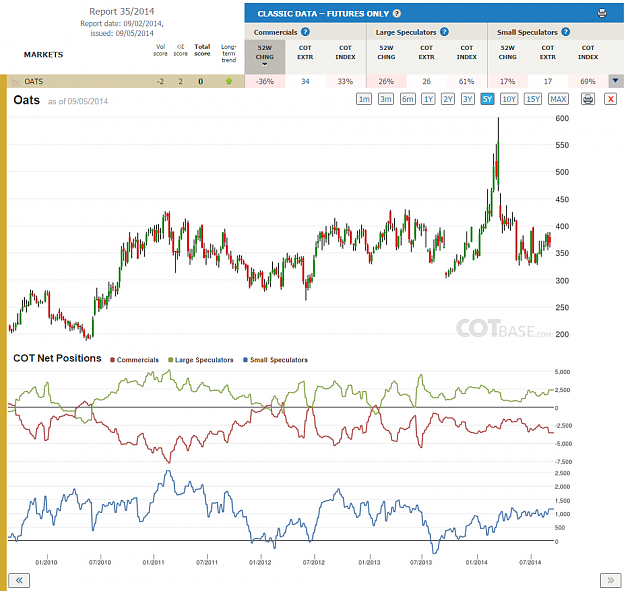Collapse the OATS row with dropdown arrow
This screenshot has width=625, height=591.
pyautogui.click(x=615, y=81)
